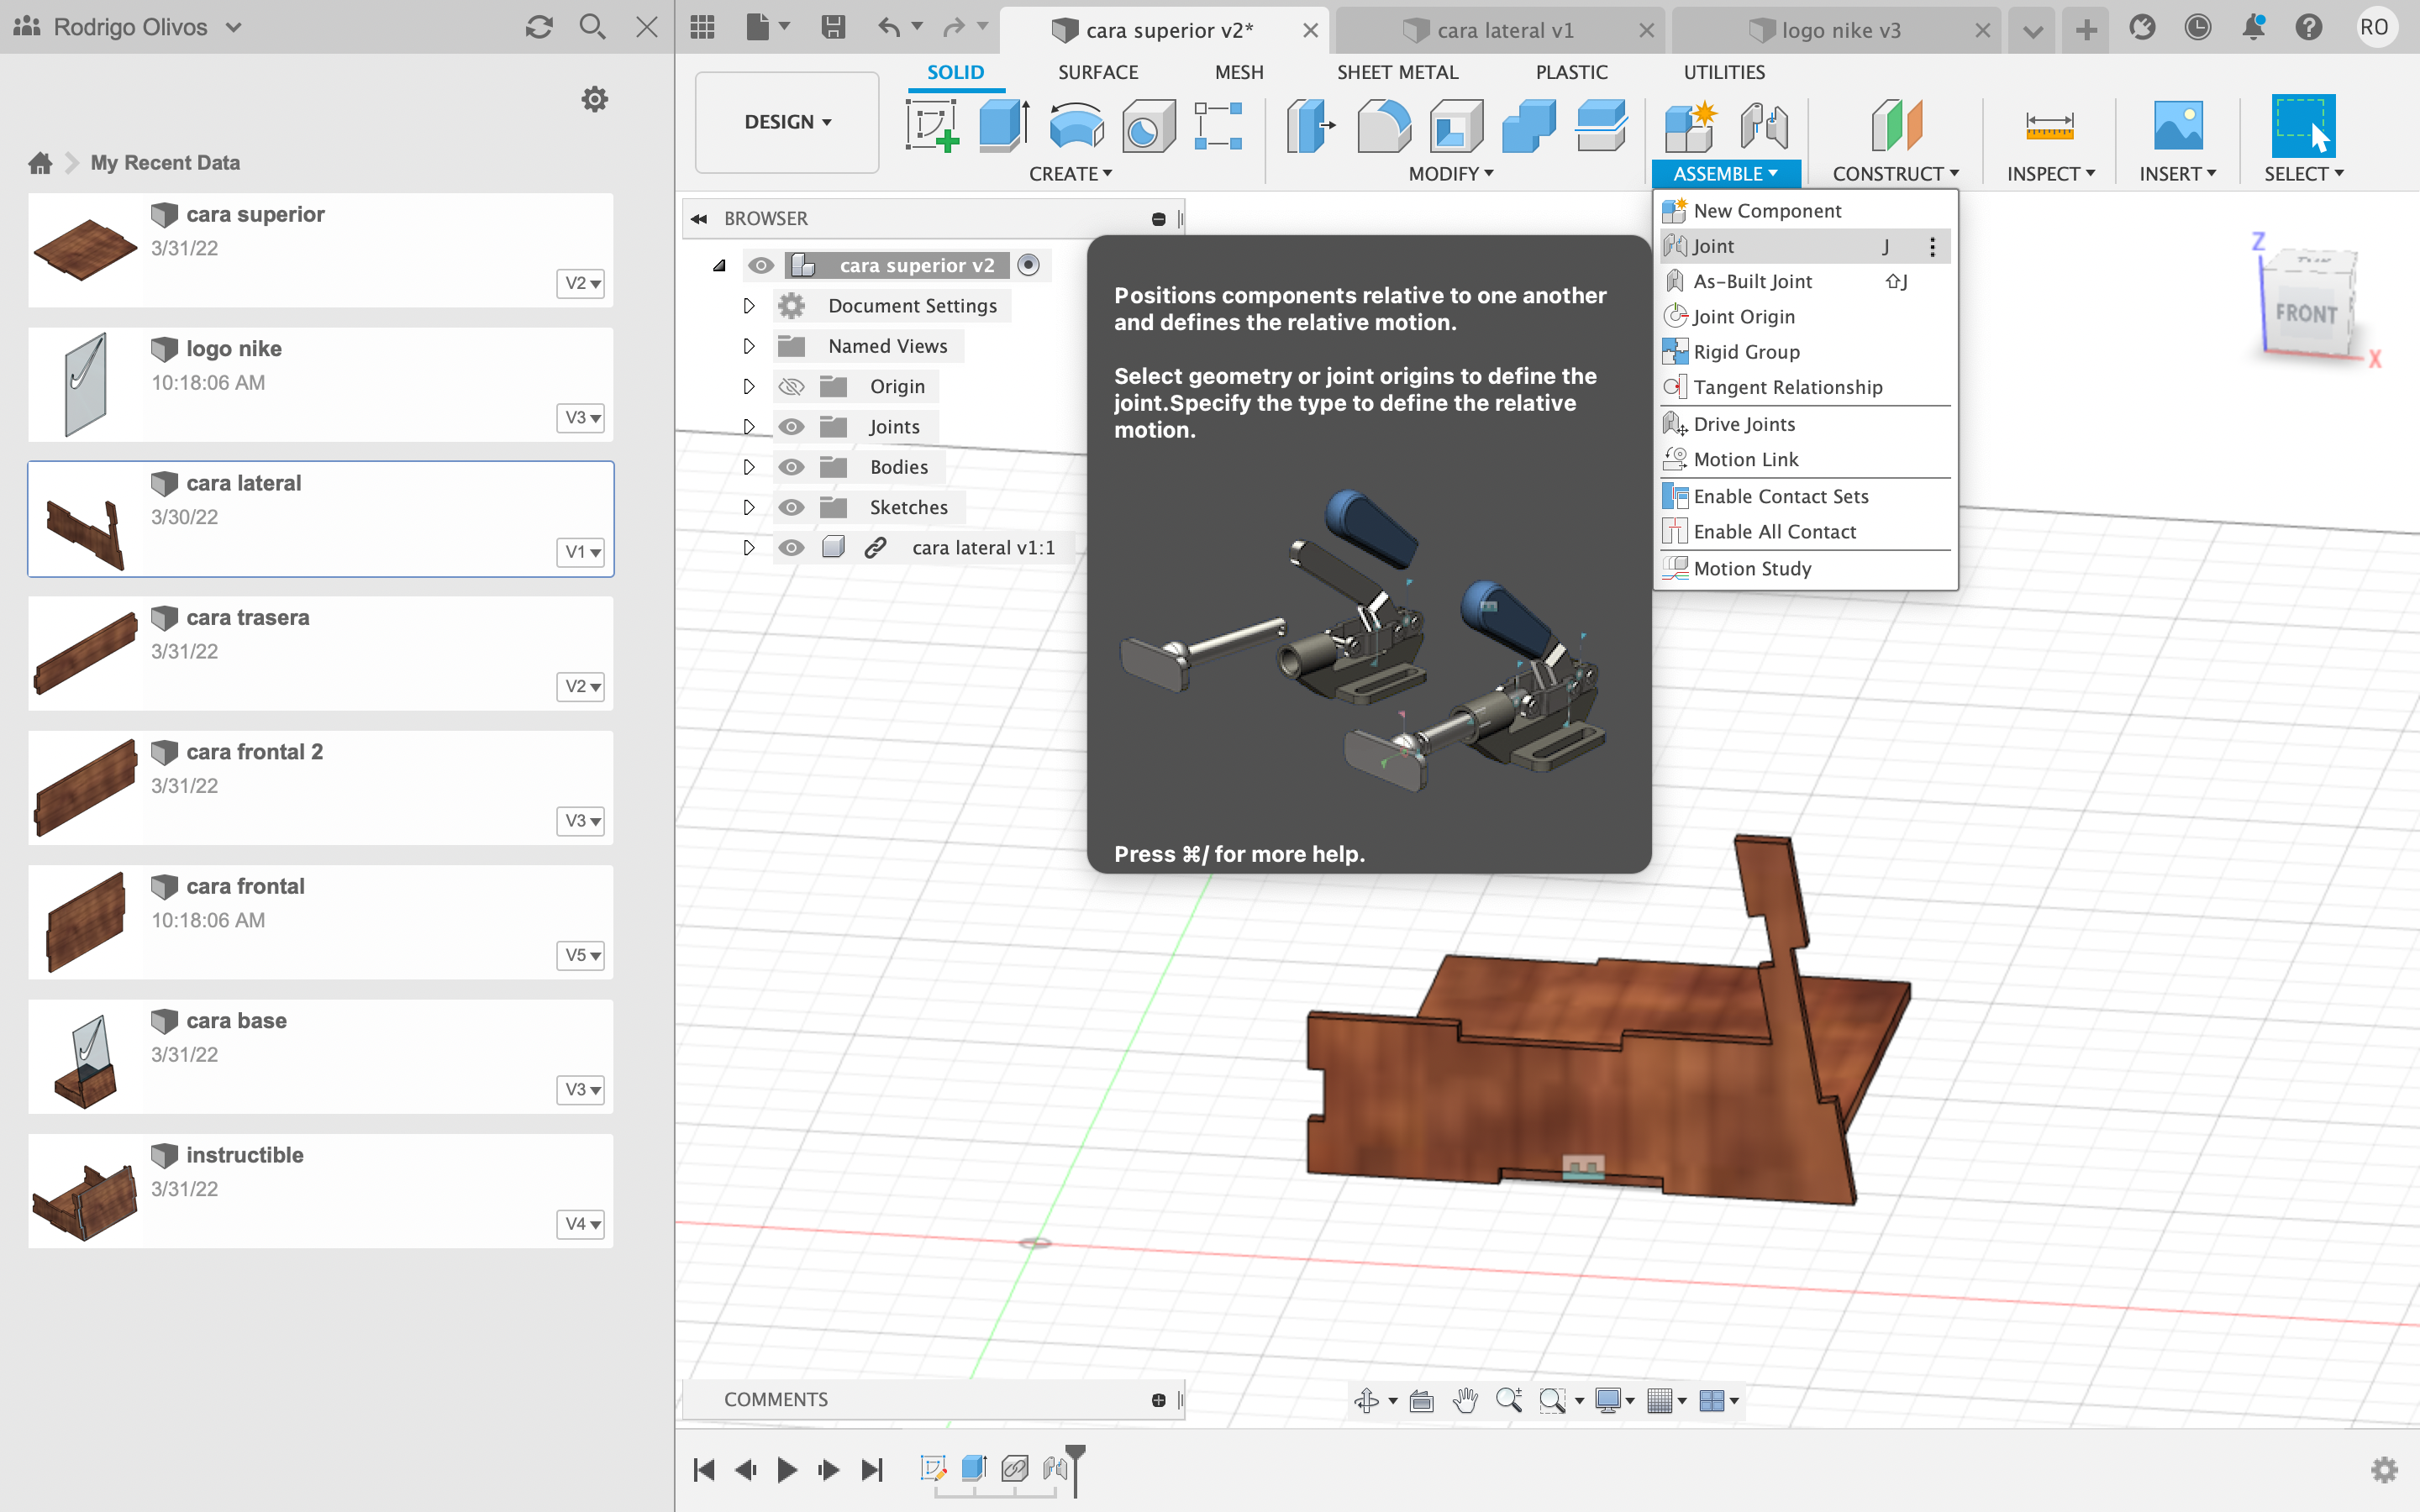
Task: Activate cara superior v2 radio button
Action: [1028, 265]
